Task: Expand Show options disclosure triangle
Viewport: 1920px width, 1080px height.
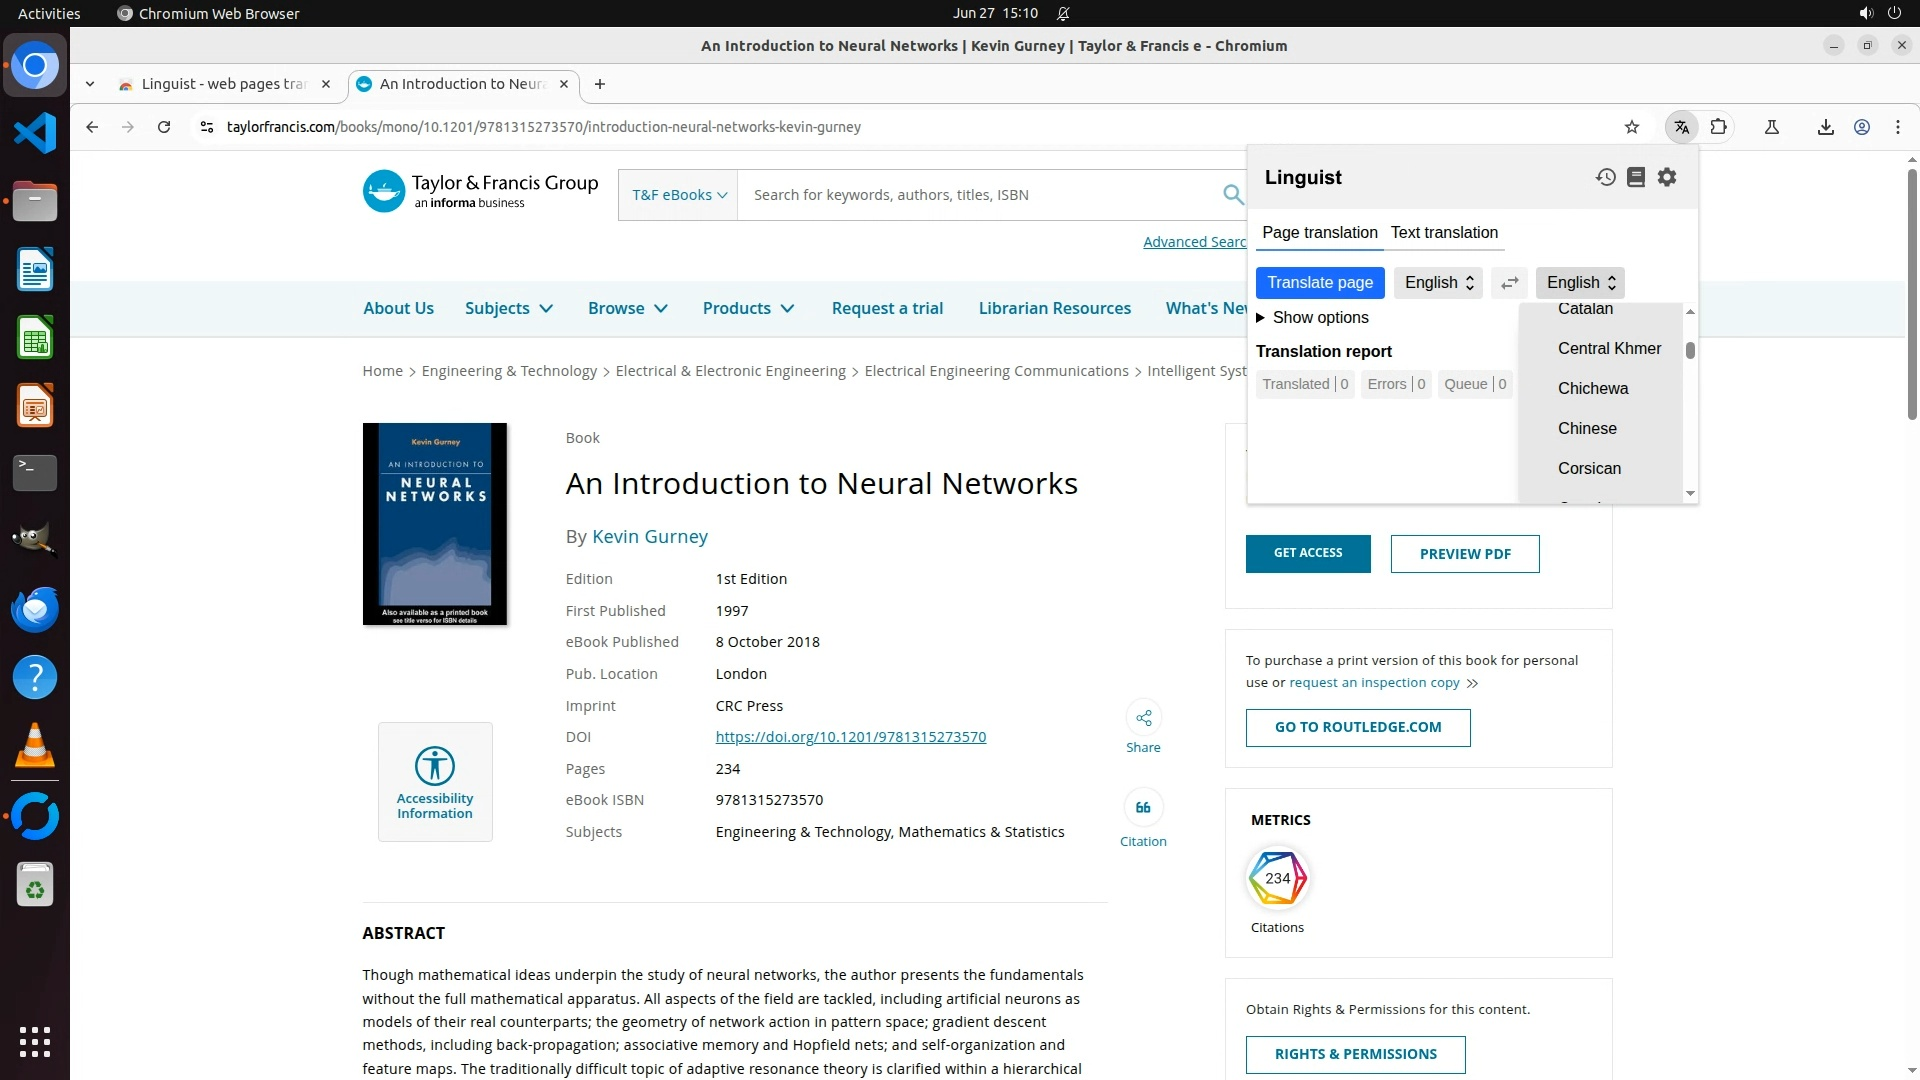Action: click(1261, 318)
